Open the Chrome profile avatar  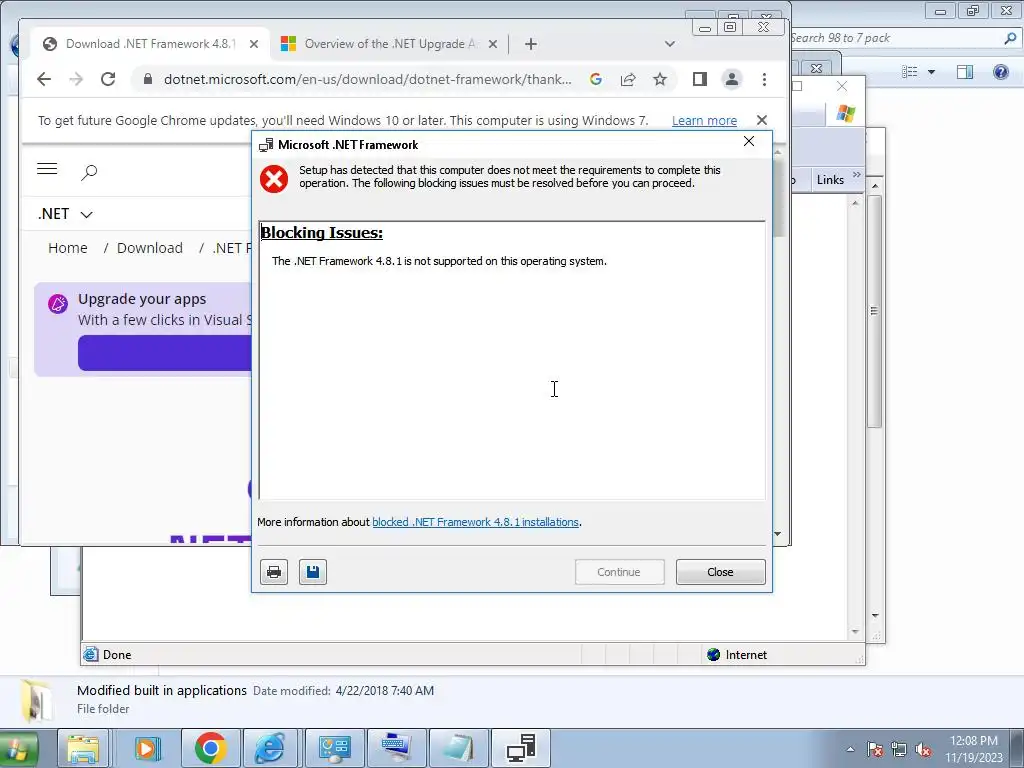point(731,79)
